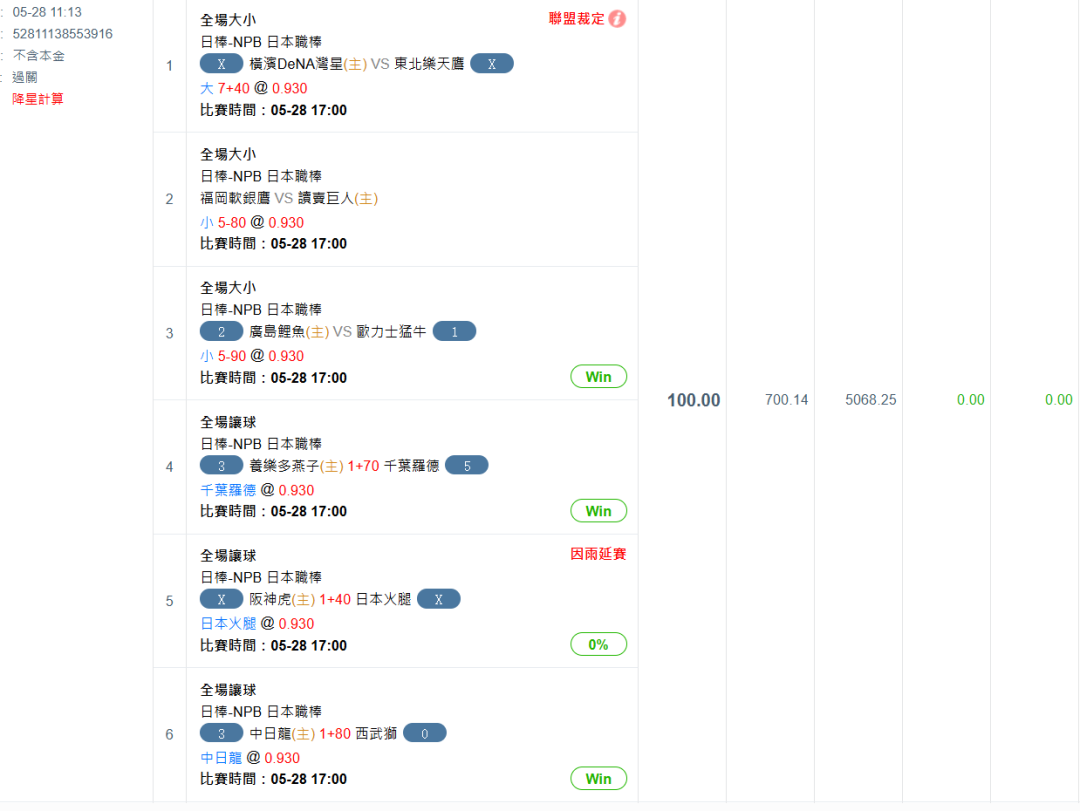Click the order number 52811138553916
This screenshot has width=1080, height=811.
point(62,34)
